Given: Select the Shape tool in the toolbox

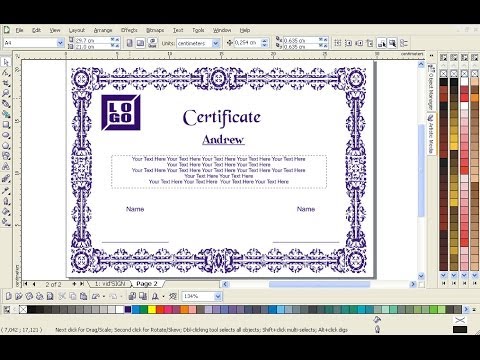Looking at the screenshot, I should tap(6, 73).
